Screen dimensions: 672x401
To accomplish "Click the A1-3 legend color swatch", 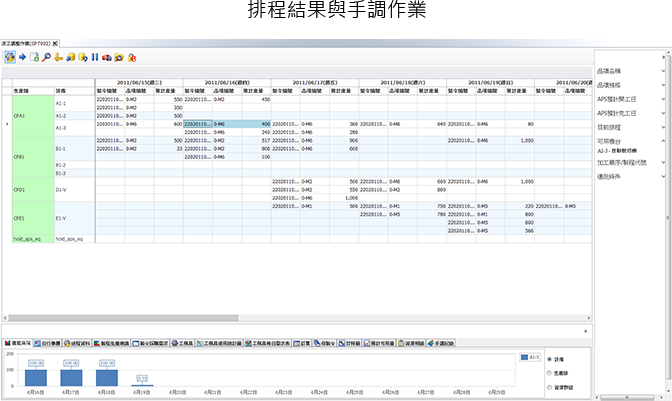I will 522,355.
